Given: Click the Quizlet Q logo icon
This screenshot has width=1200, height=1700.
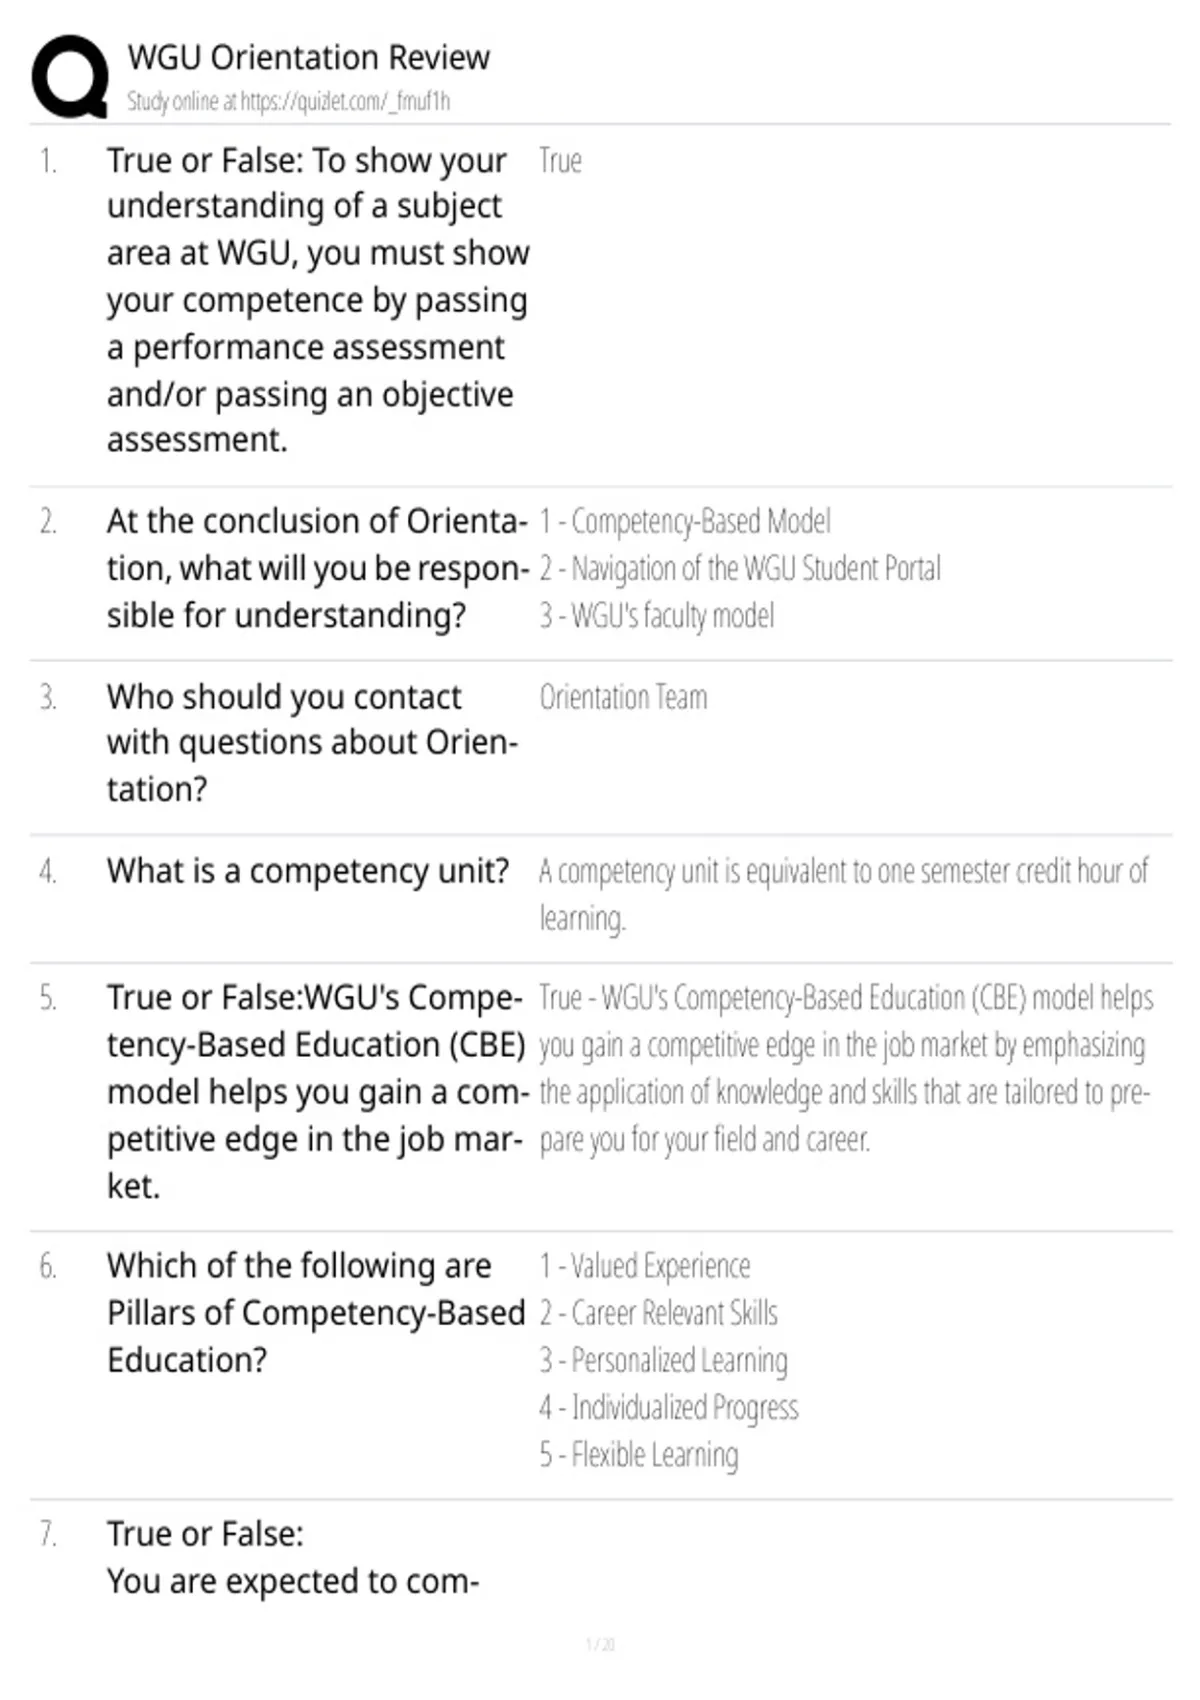Looking at the screenshot, I should [69, 76].
